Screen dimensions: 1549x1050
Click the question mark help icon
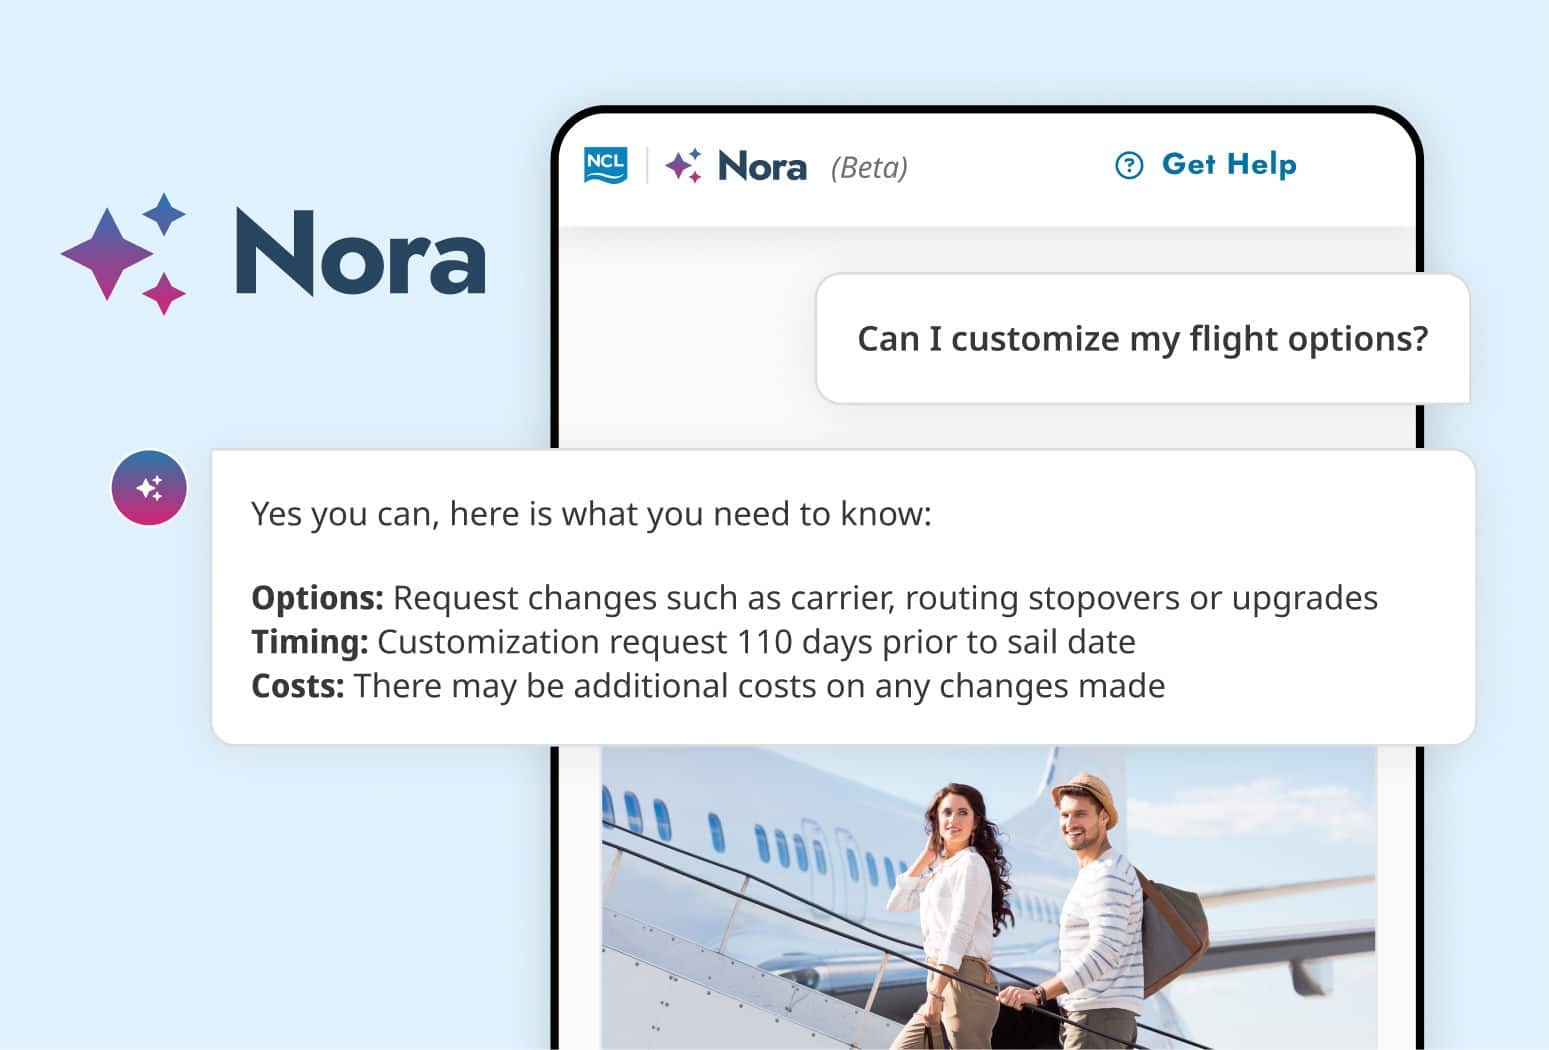1128,165
